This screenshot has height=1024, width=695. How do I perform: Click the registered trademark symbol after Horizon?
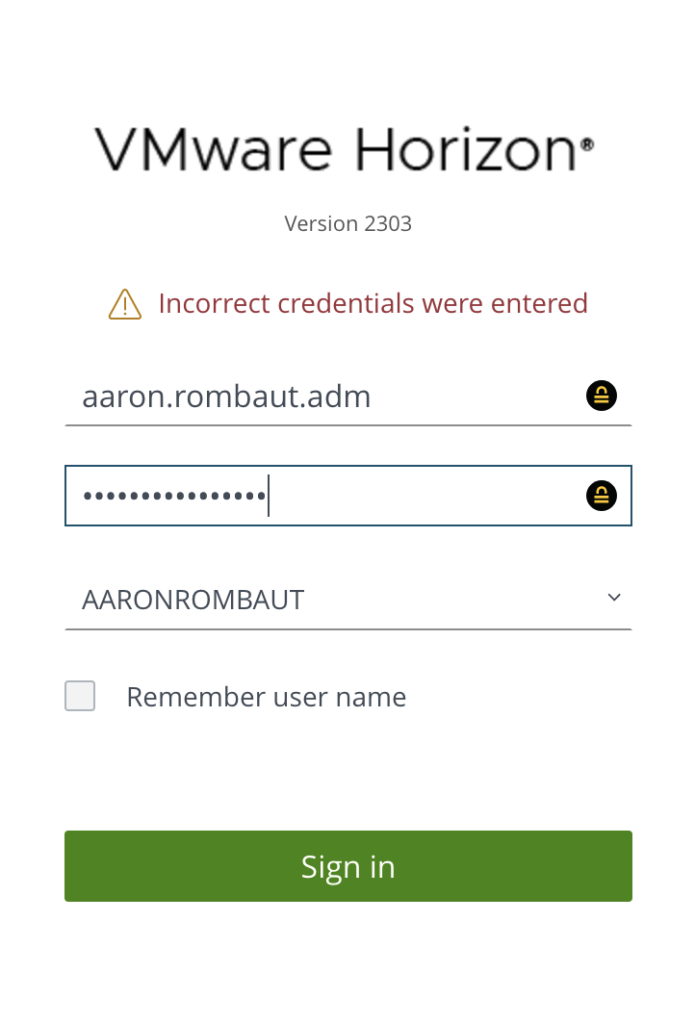coord(587,144)
